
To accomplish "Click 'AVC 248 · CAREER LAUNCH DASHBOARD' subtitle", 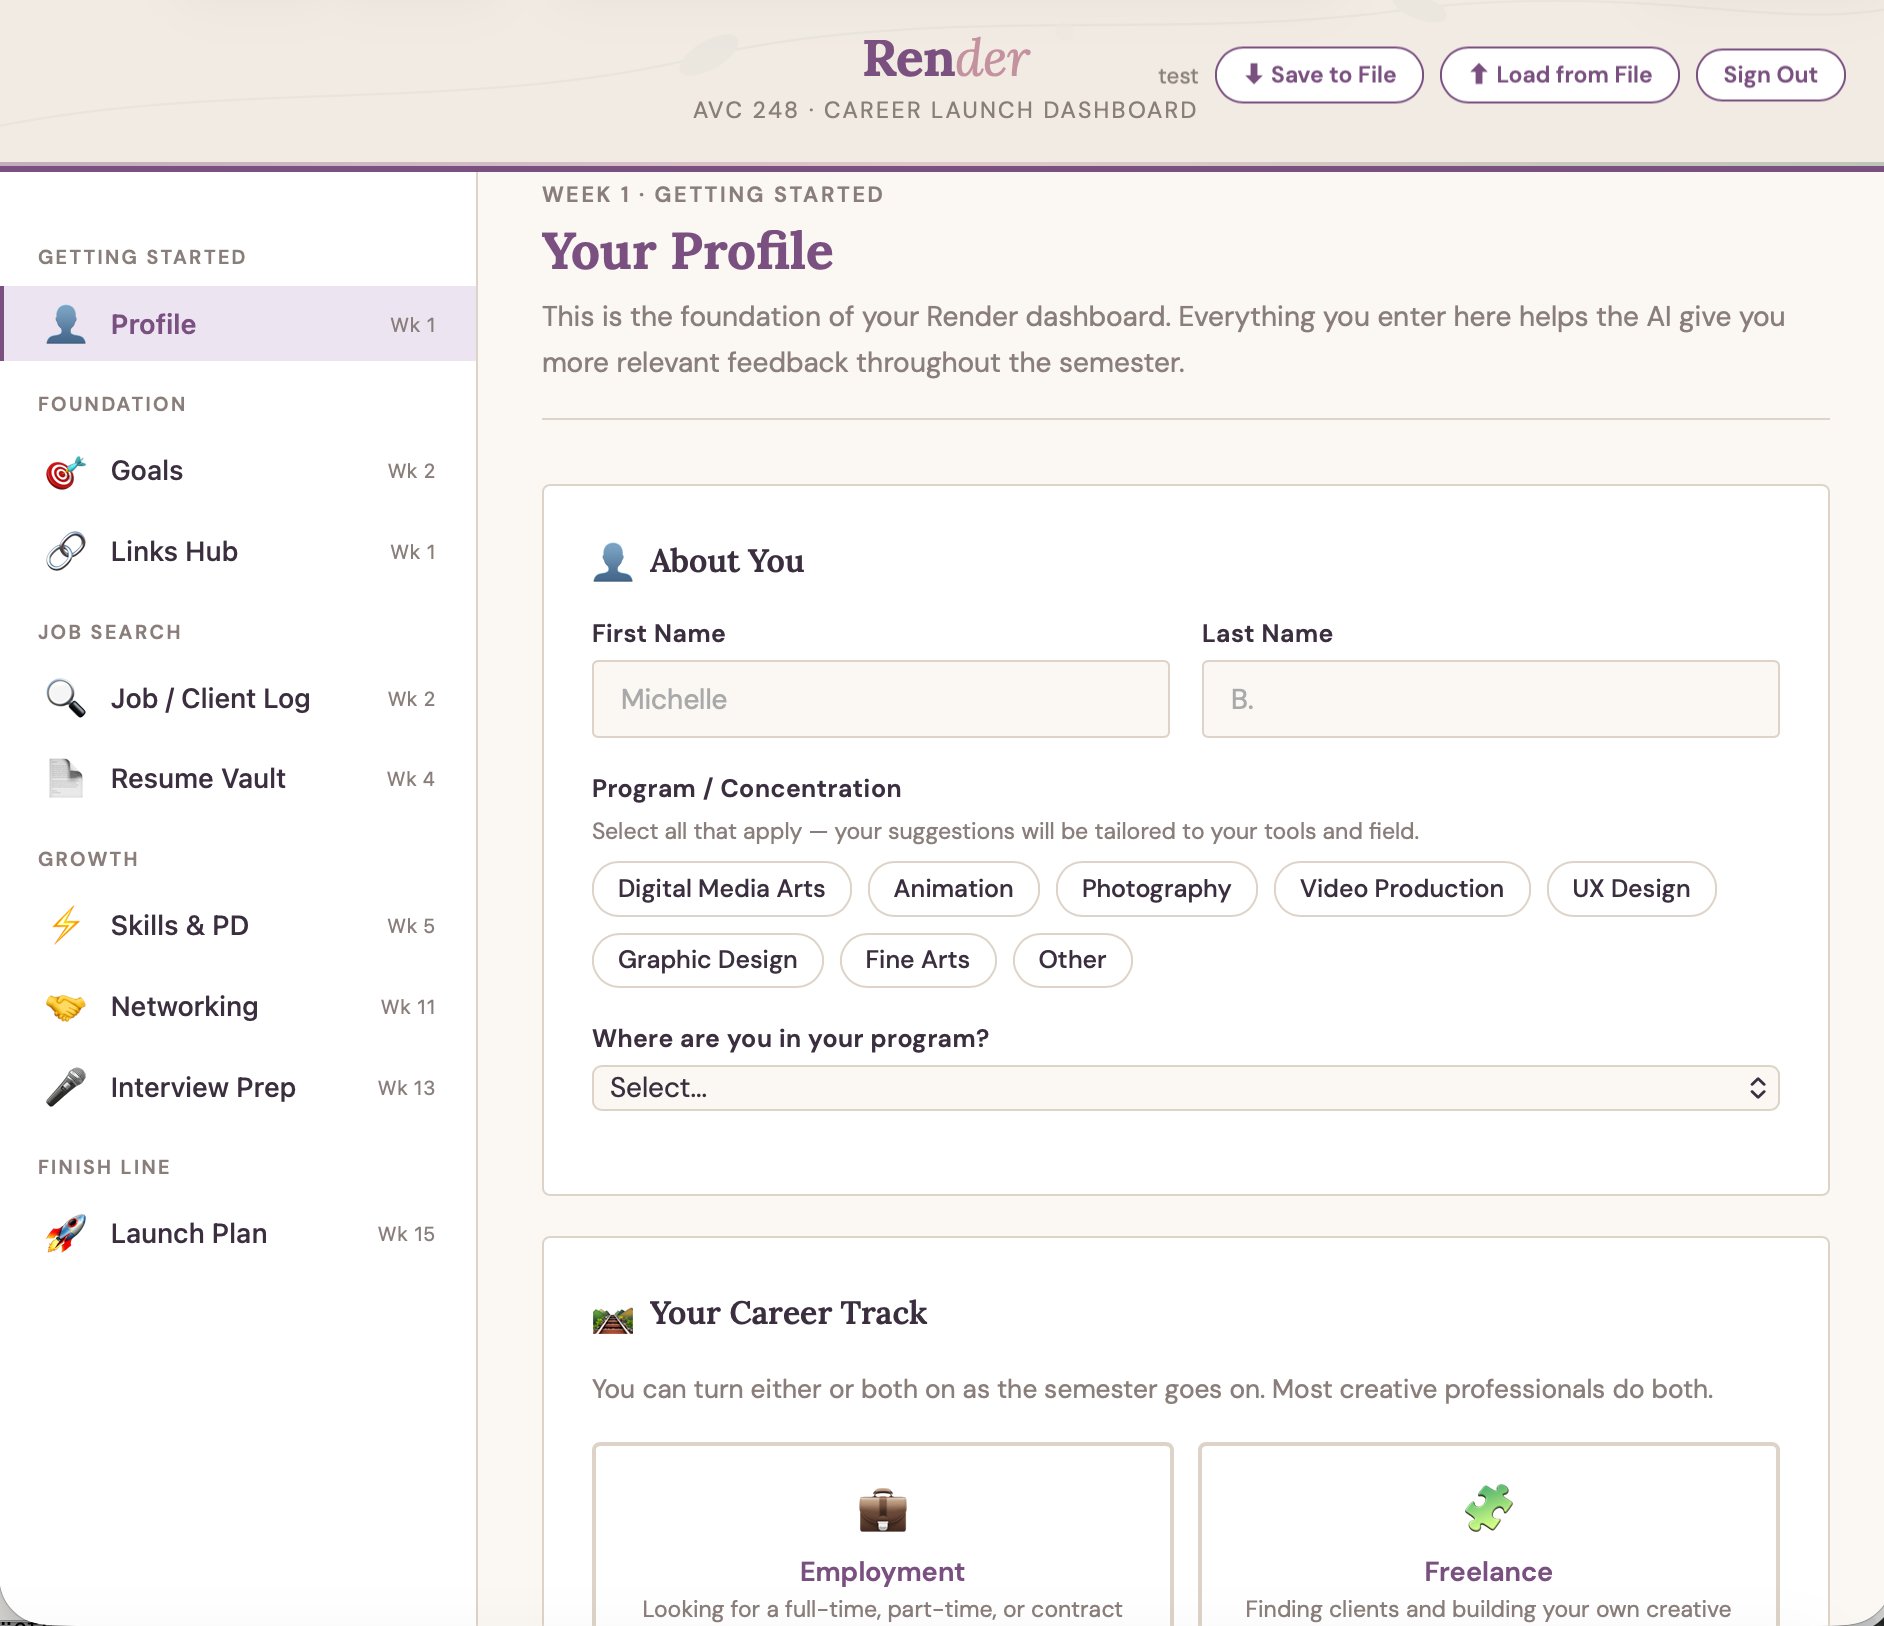I will 945,110.
